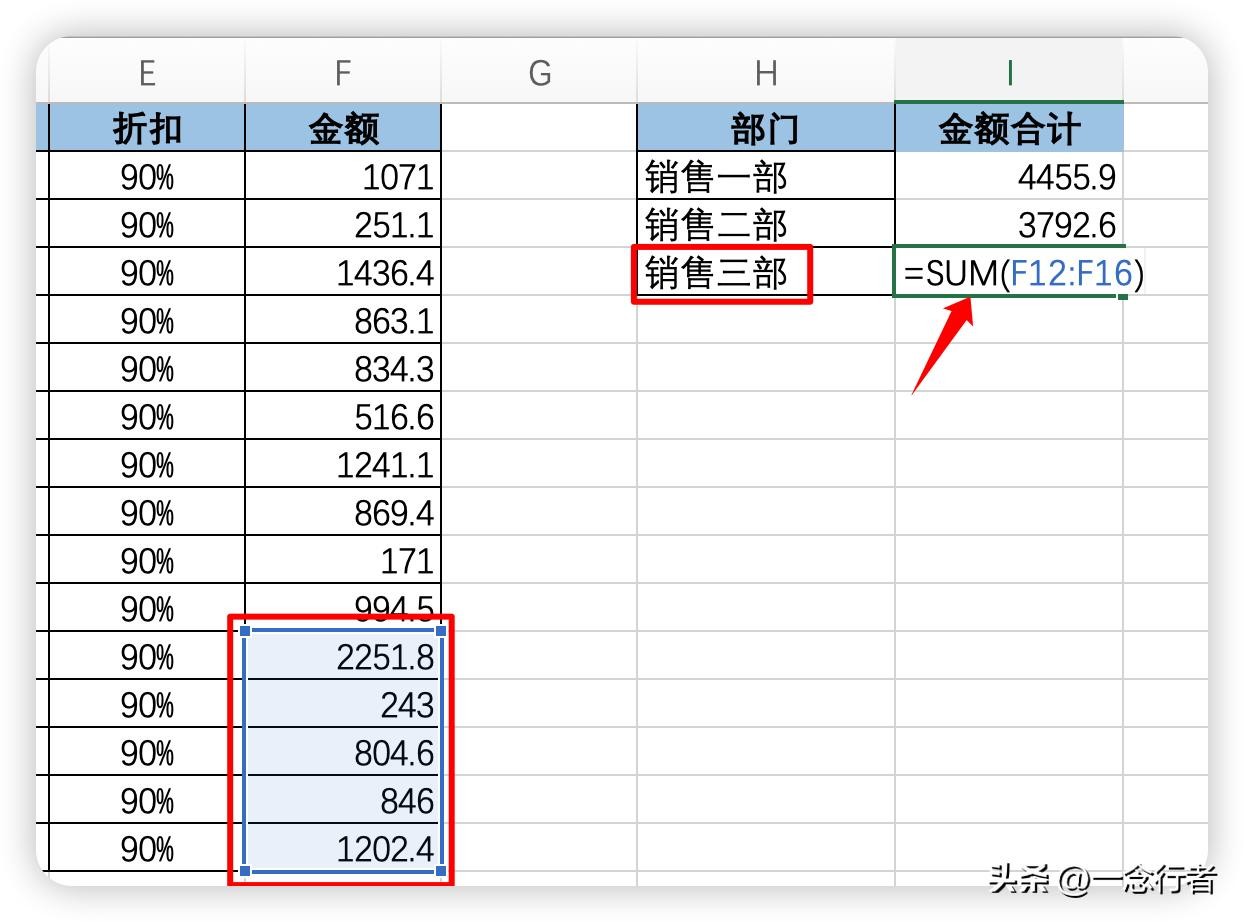Select the 折扣 header cell
This screenshot has height=922, width=1244.
pos(147,129)
